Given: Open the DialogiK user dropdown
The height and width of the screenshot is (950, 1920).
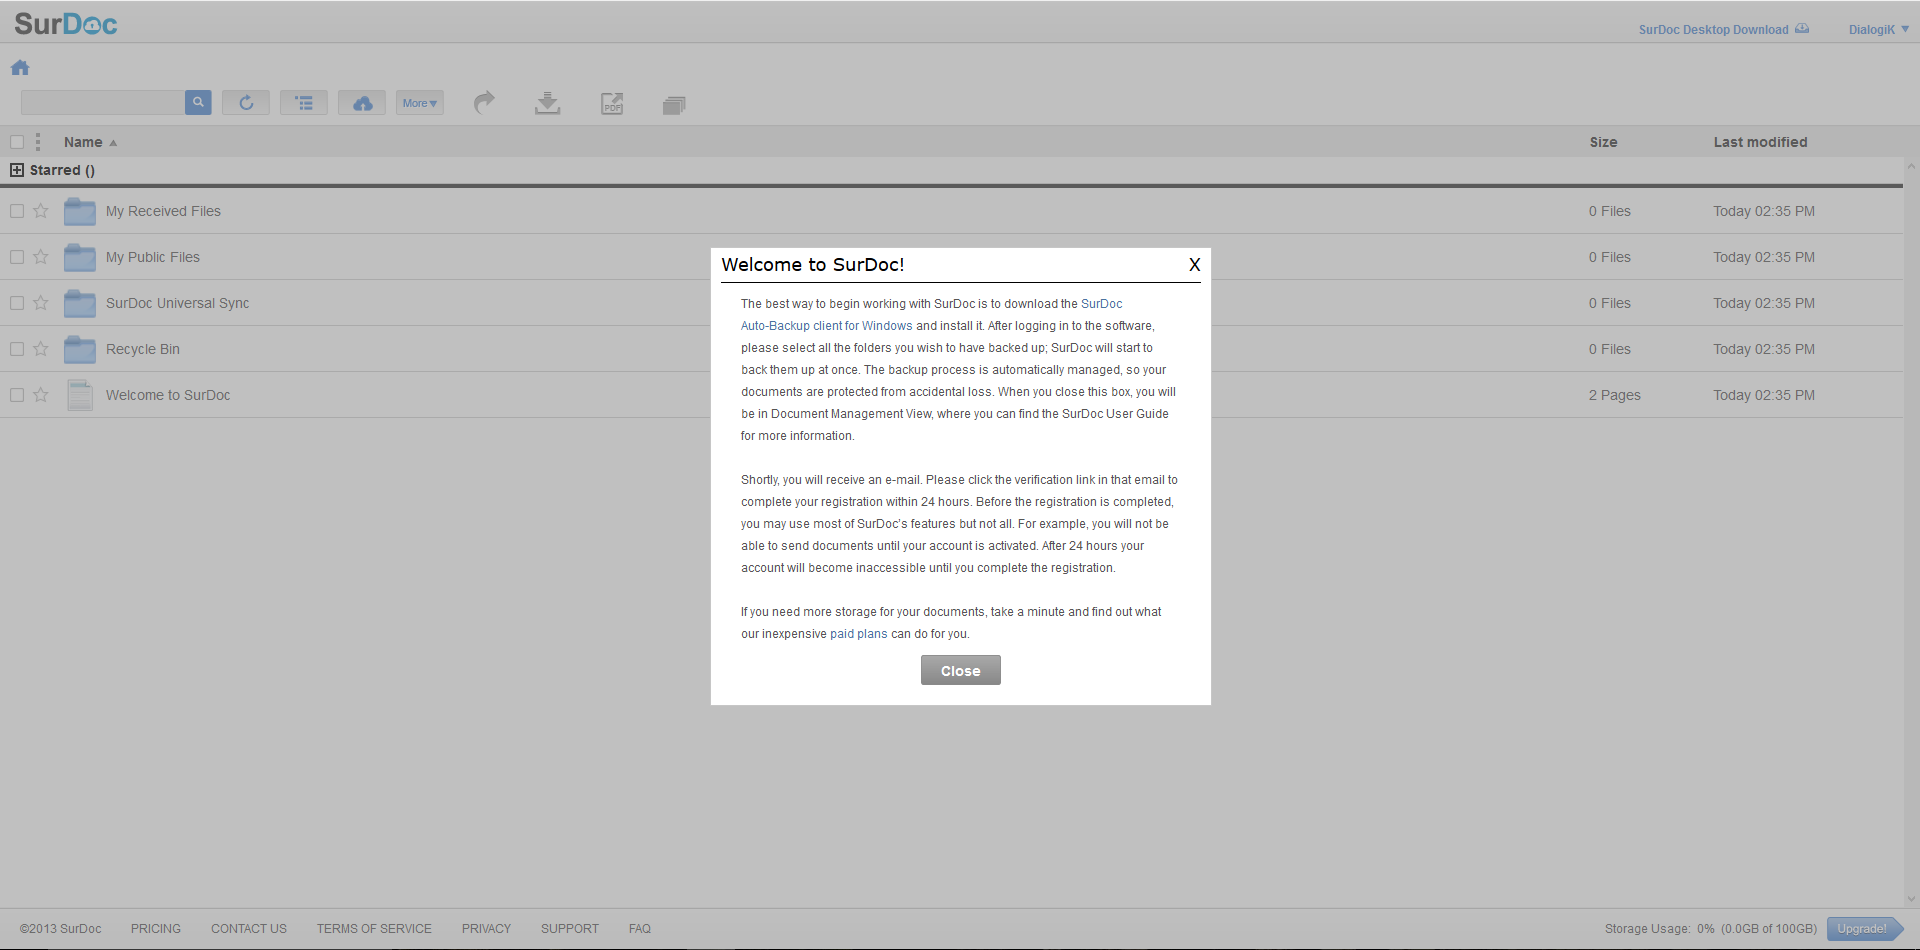Looking at the screenshot, I should pos(1878,29).
